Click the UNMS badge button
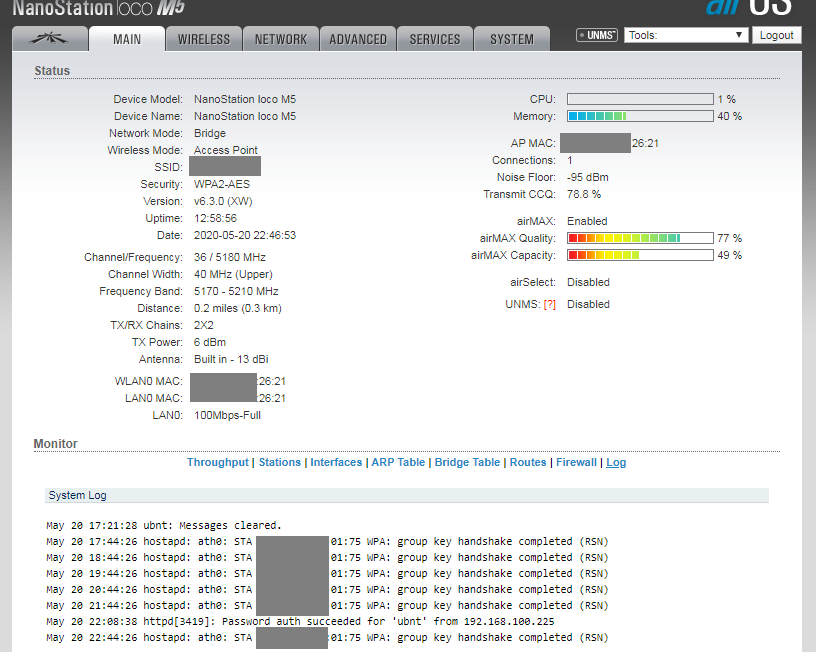Viewport: 816px width, 652px height. tap(597, 35)
